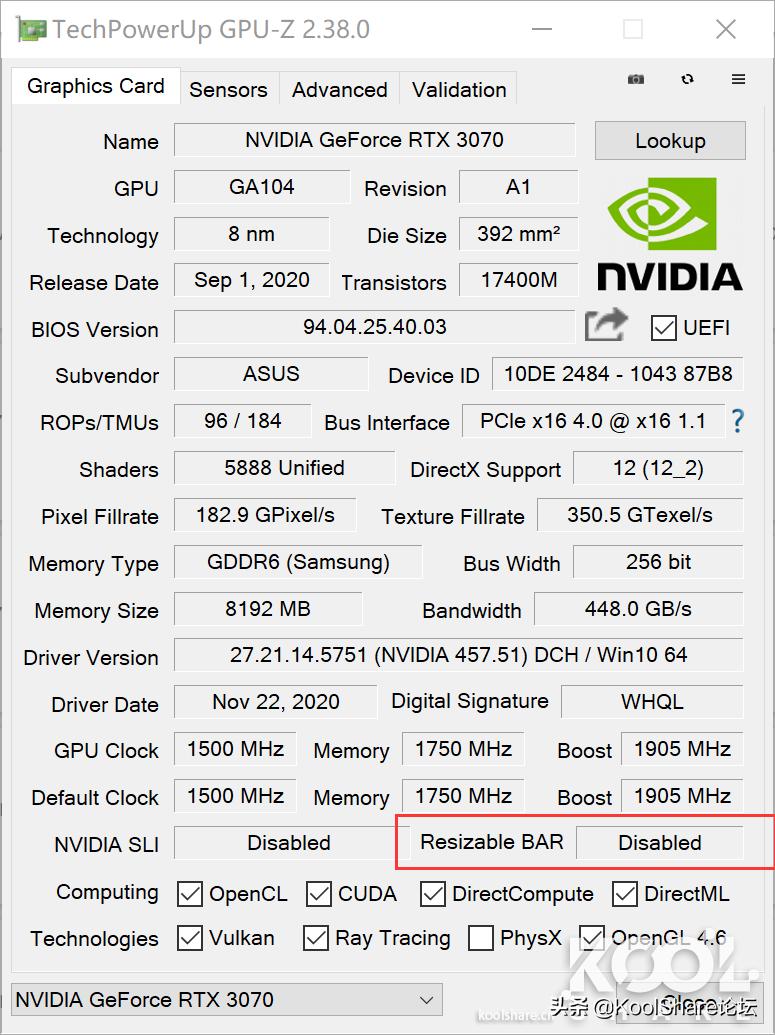The image size is (775, 1035).
Task: Open the Advanced tab
Action: 339,89
